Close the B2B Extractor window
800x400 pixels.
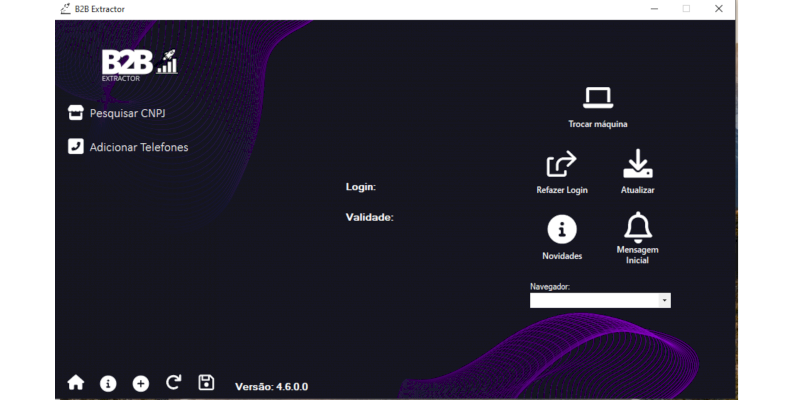coord(718,9)
